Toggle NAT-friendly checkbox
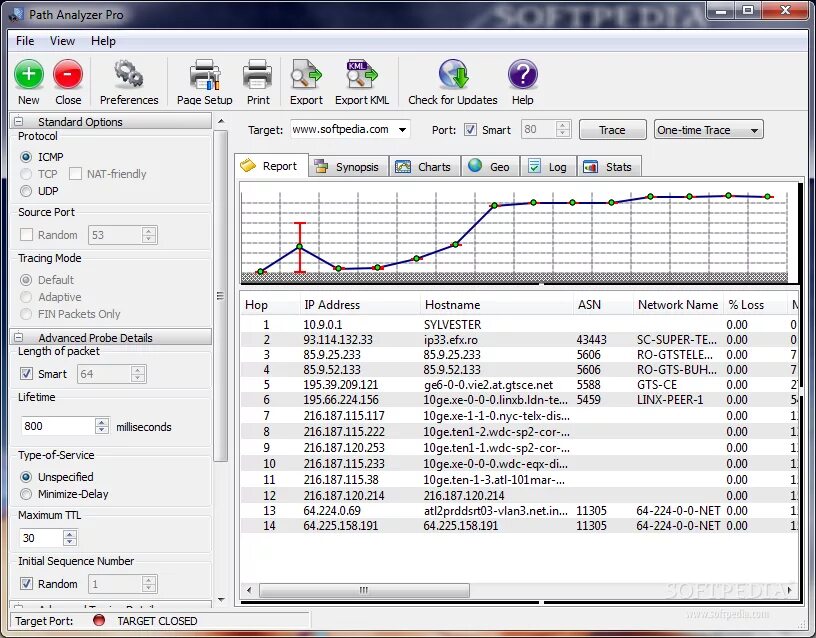Image resolution: width=816 pixels, height=638 pixels. click(x=75, y=174)
